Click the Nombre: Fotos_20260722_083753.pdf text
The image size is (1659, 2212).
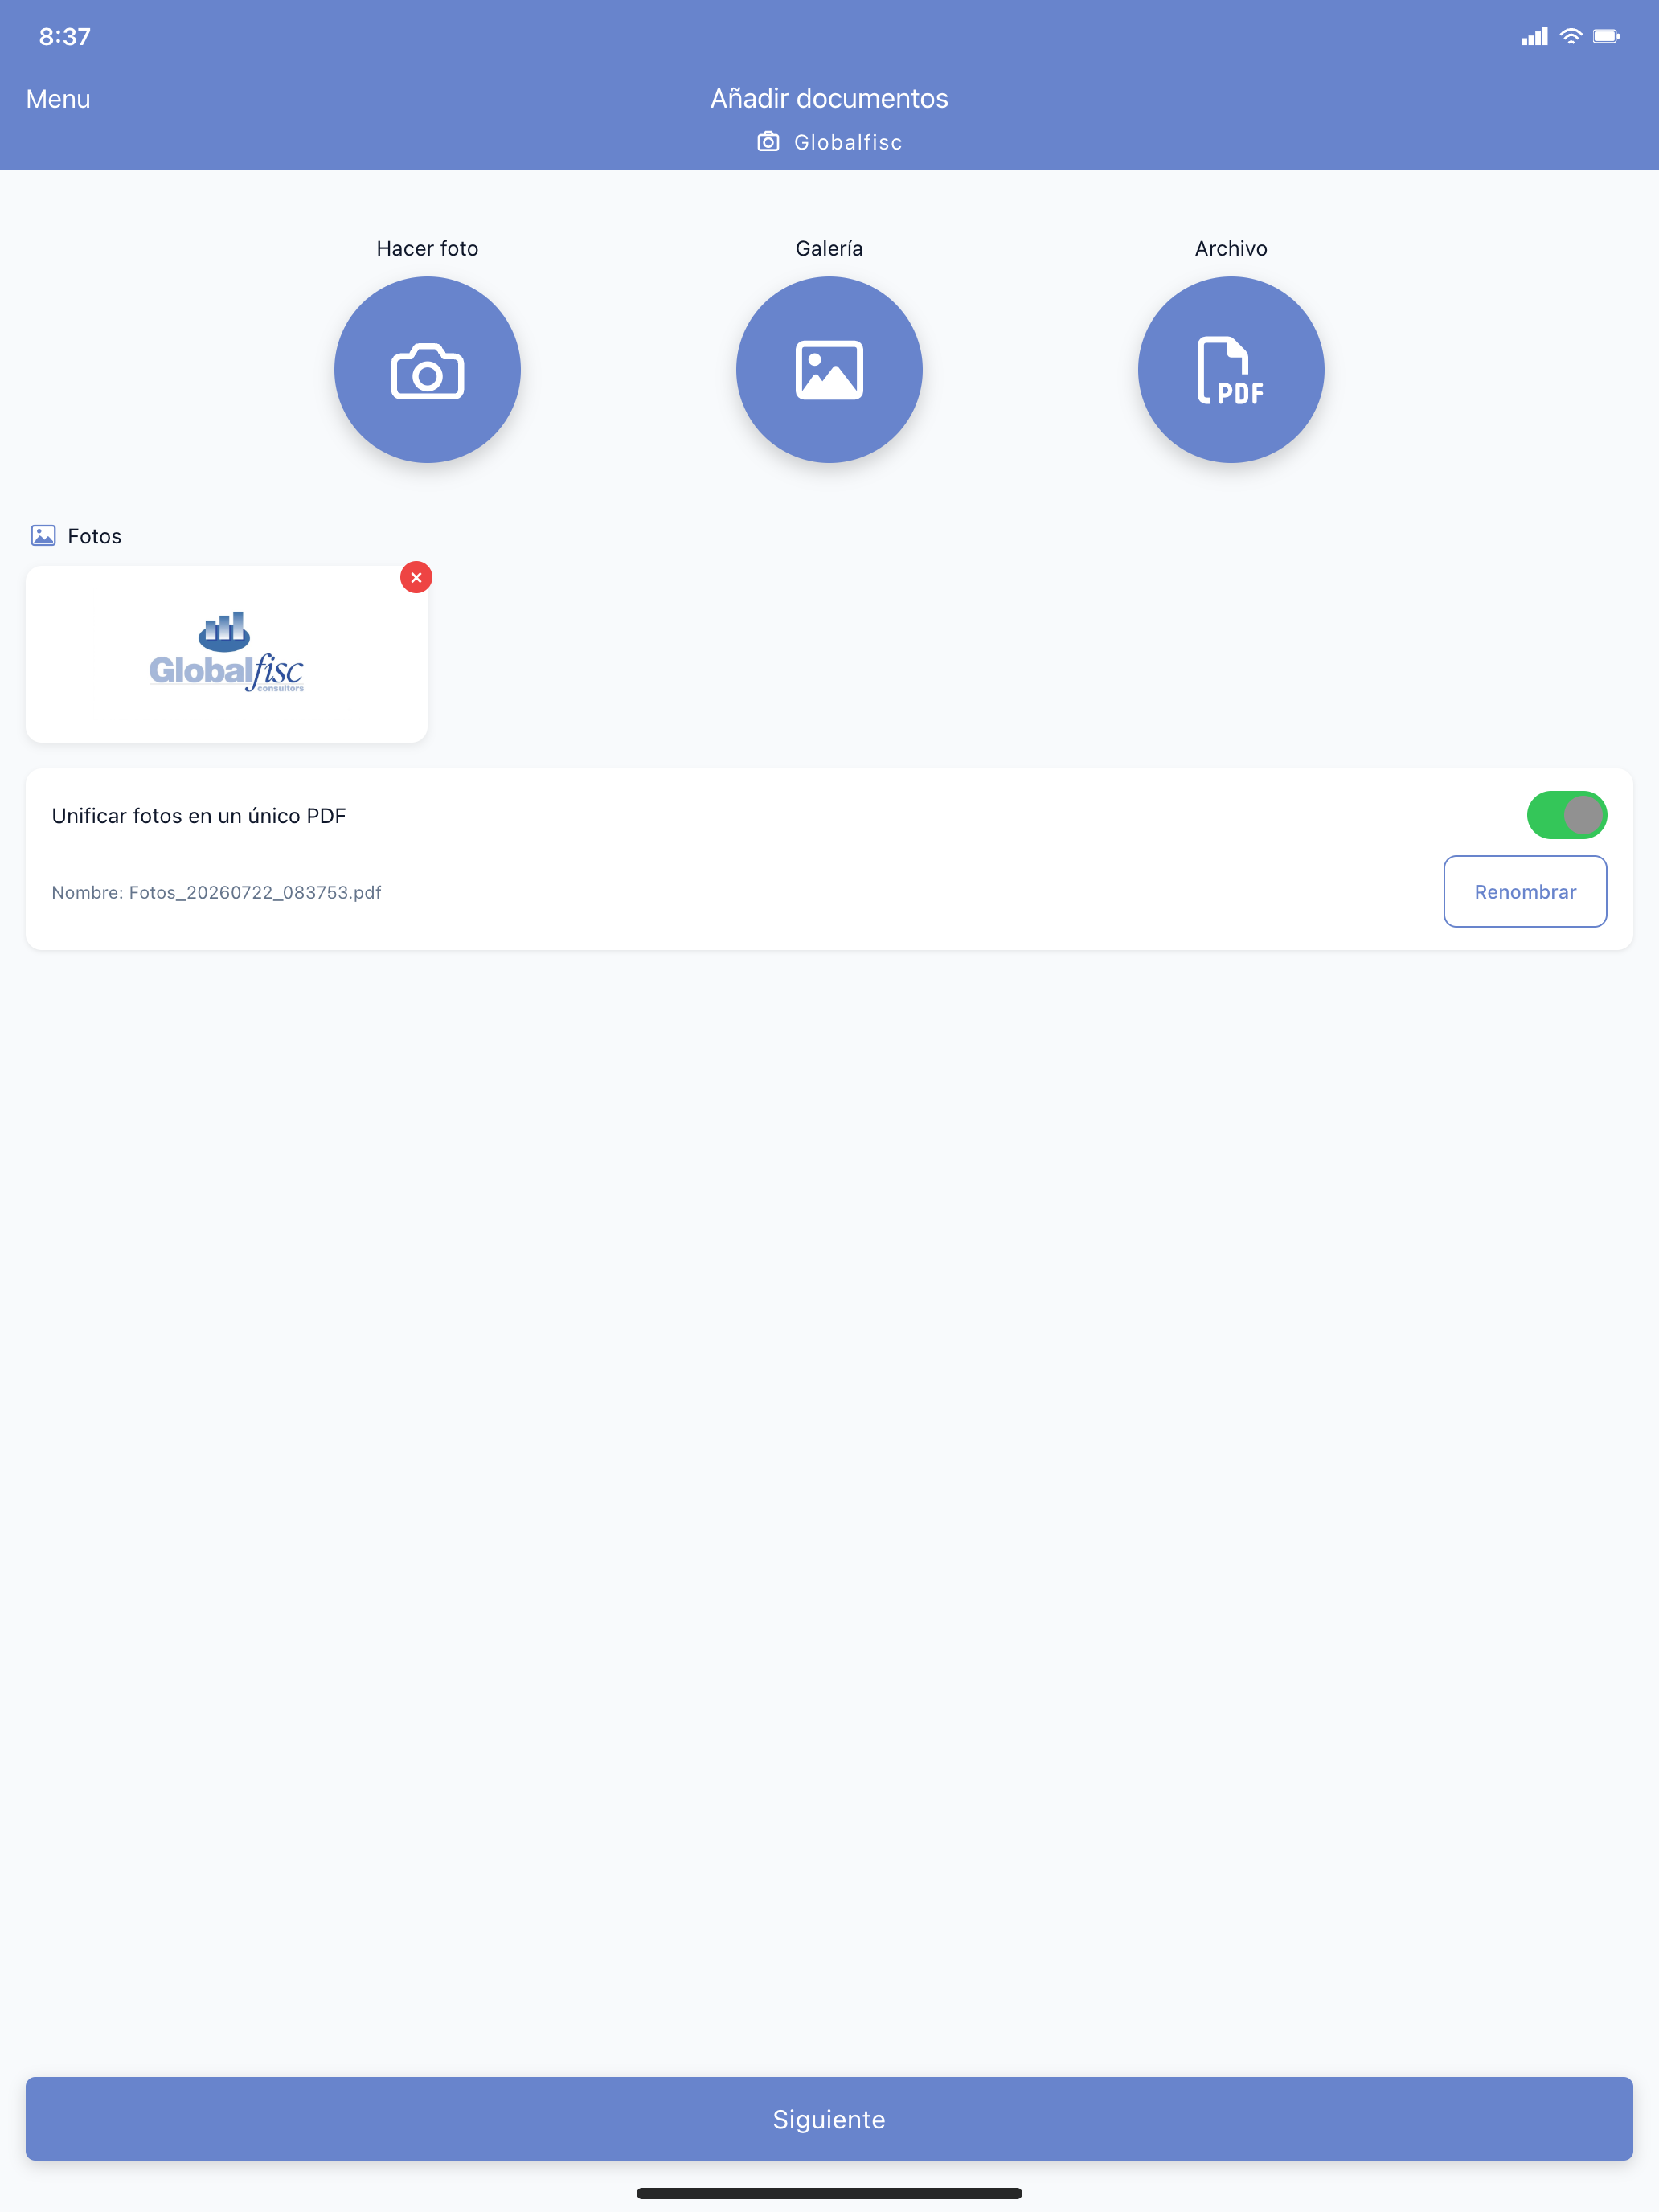pyautogui.click(x=216, y=892)
